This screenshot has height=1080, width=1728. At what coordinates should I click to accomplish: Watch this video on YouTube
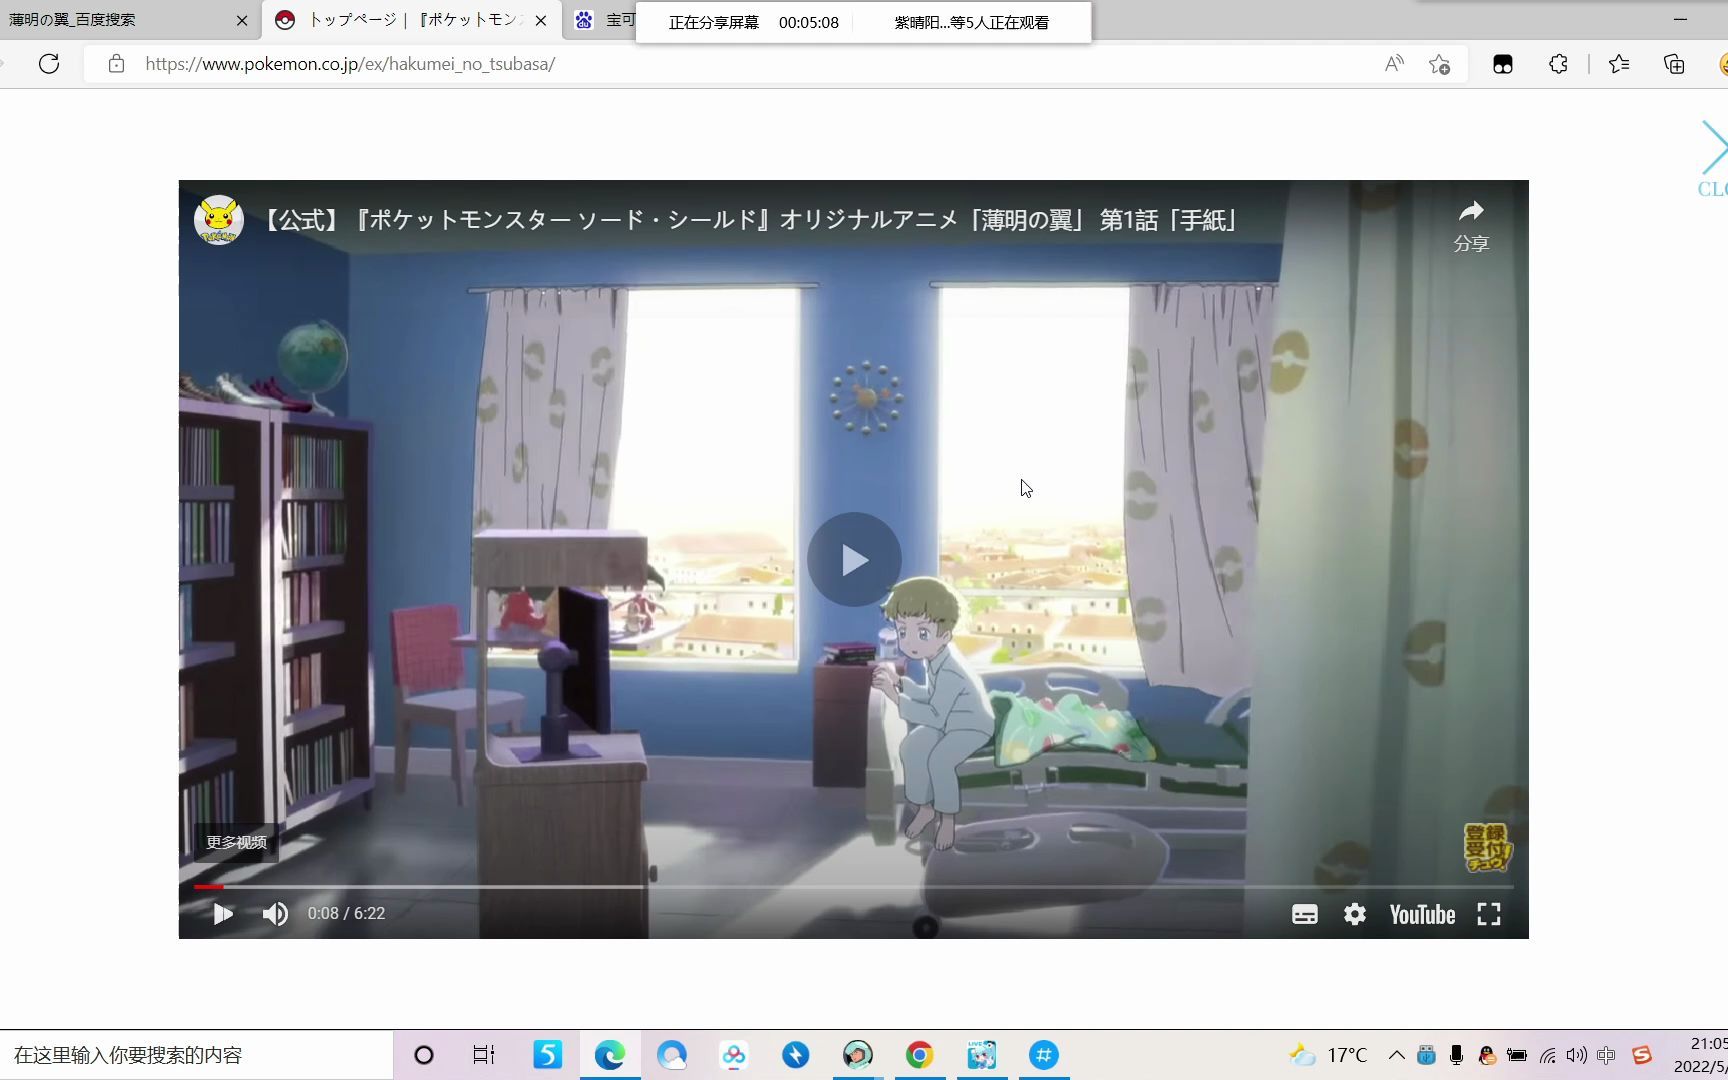tap(1422, 914)
